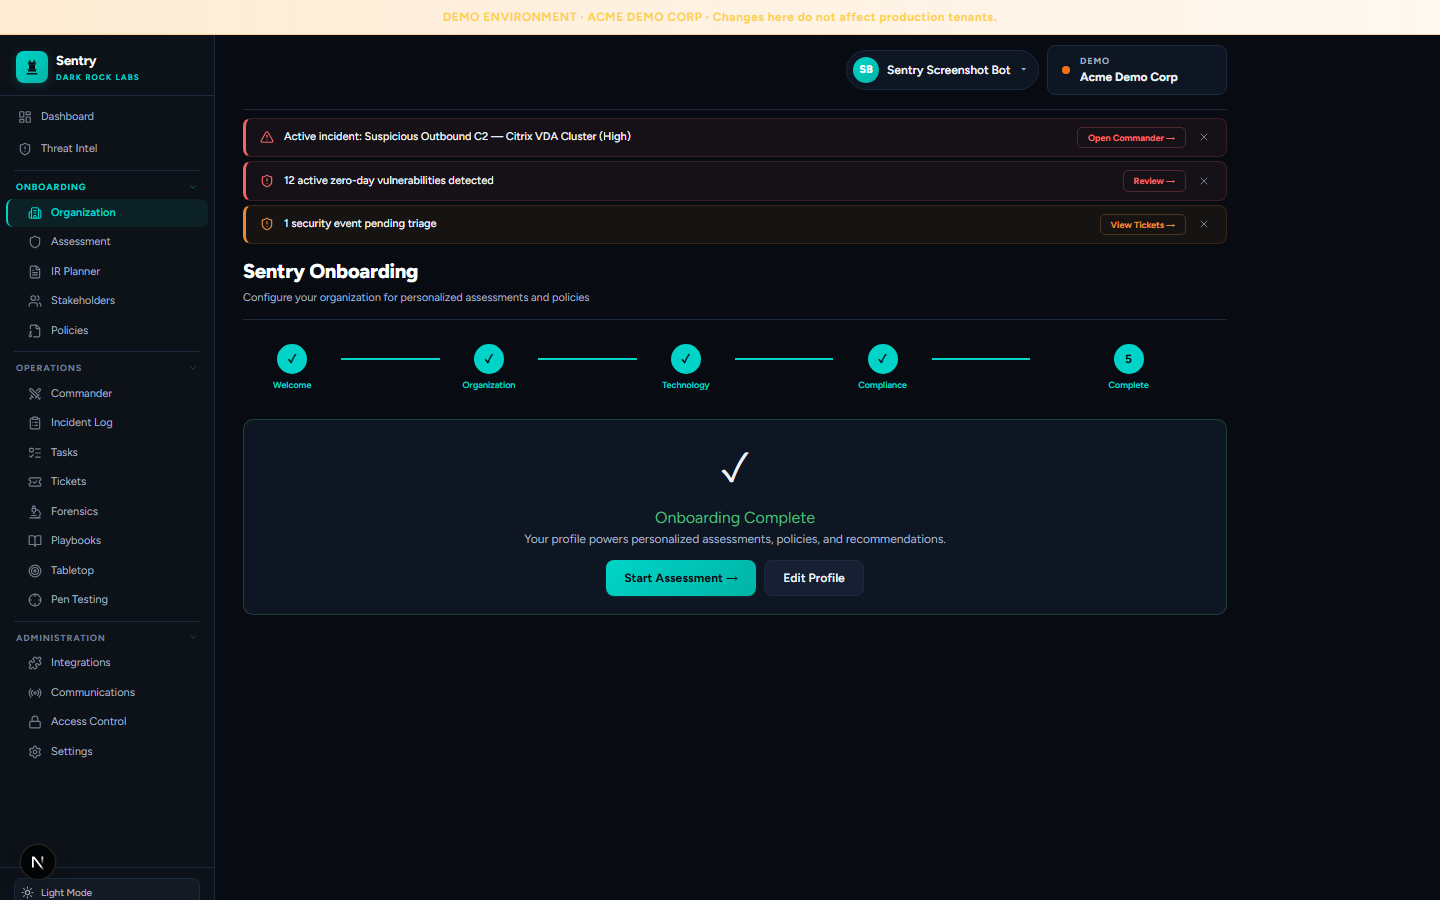Screen dimensions: 1440x900
Task: Dismiss the zero-day vulnerabilities alert
Action: click(x=1204, y=181)
